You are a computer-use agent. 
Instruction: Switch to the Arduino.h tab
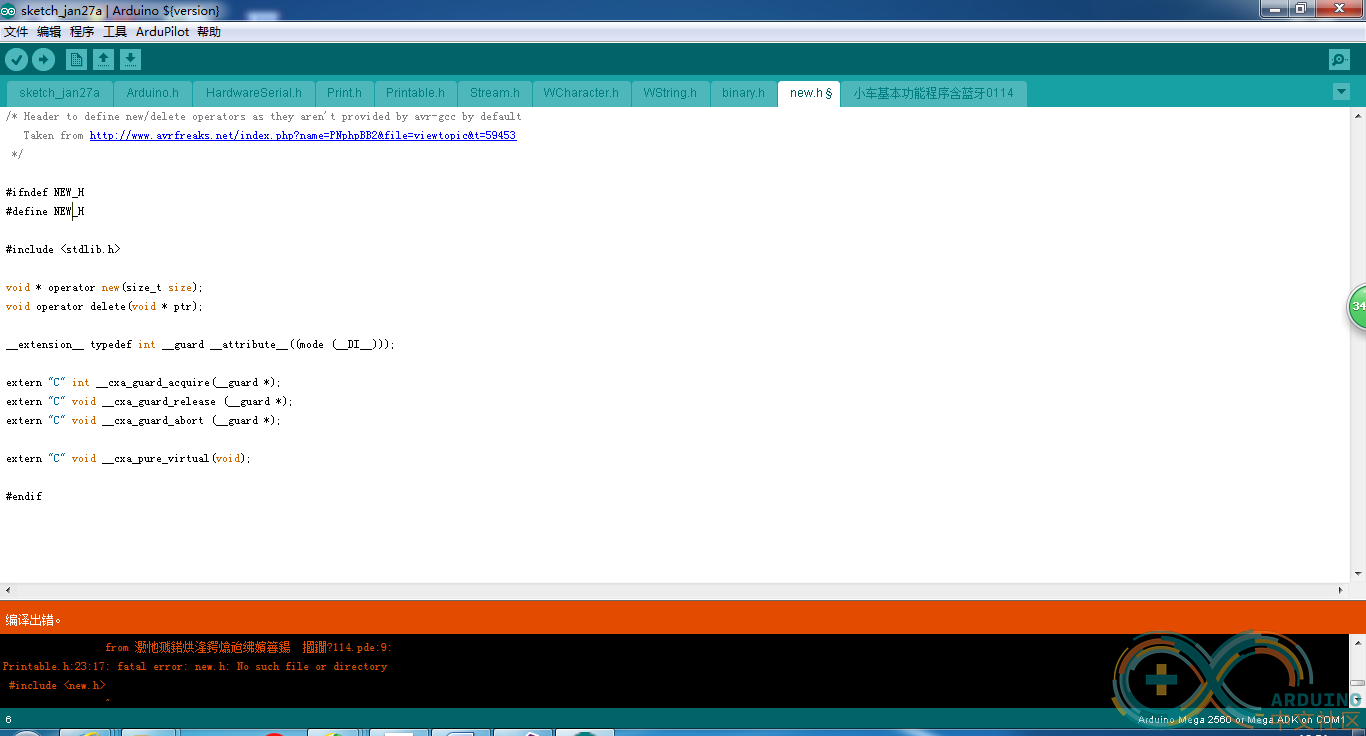(152, 93)
